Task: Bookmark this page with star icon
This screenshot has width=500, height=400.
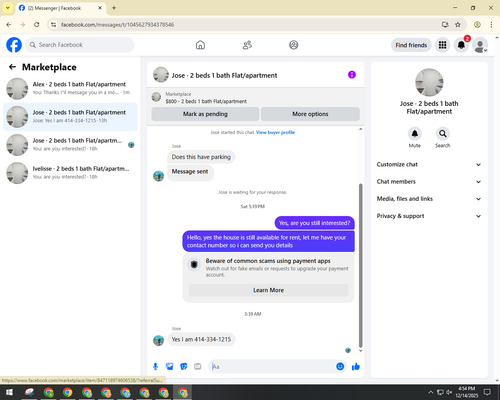Action: 458,25
